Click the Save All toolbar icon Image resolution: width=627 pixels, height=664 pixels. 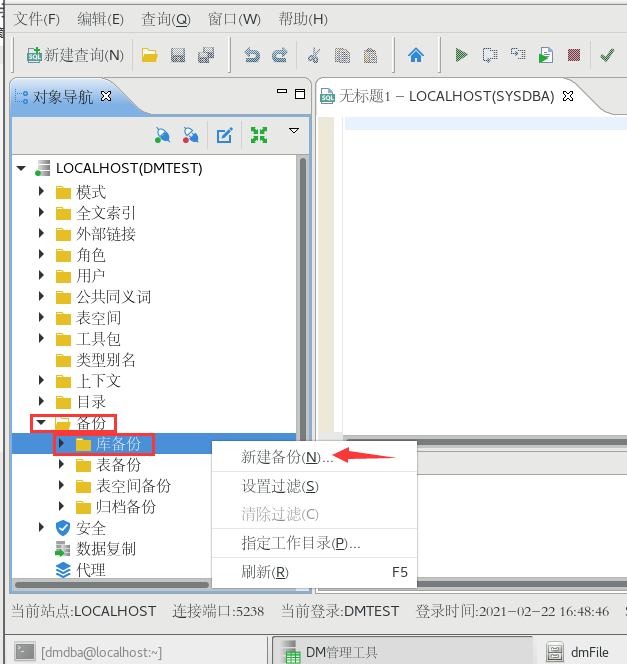pyautogui.click(x=206, y=55)
